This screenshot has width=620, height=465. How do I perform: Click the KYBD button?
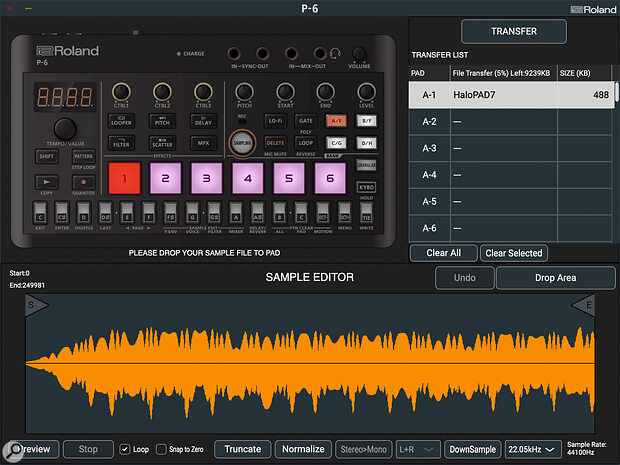pos(367,187)
